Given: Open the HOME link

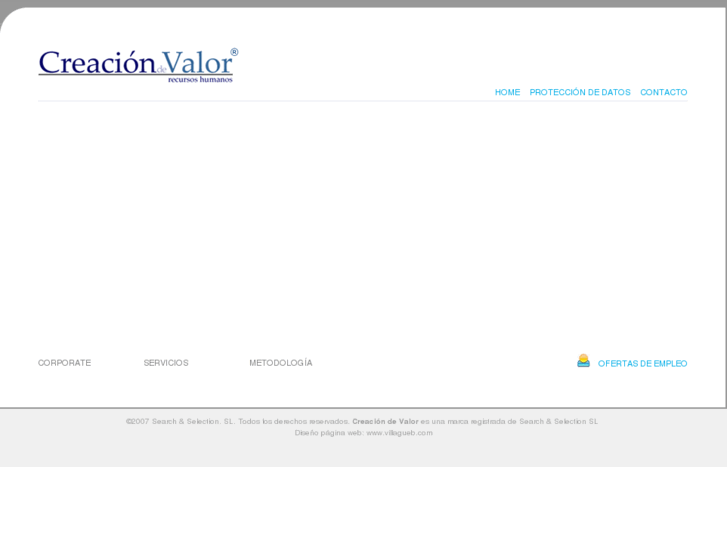Looking at the screenshot, I should point(507,92).
